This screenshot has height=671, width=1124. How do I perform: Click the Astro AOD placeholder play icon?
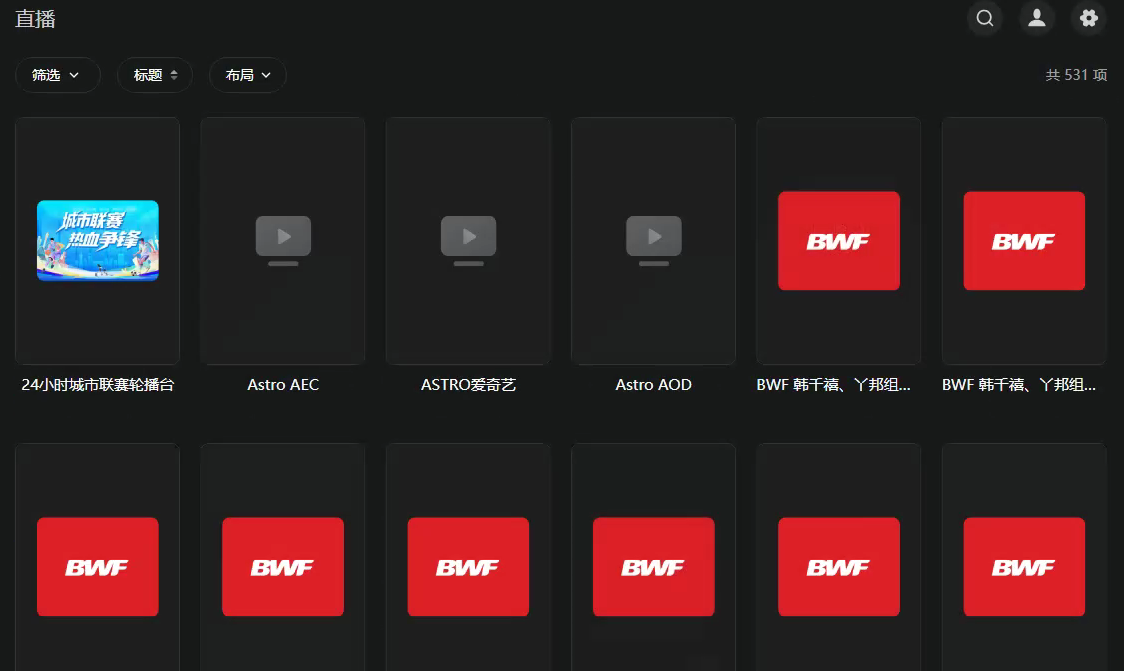click(x=654, y=241)
